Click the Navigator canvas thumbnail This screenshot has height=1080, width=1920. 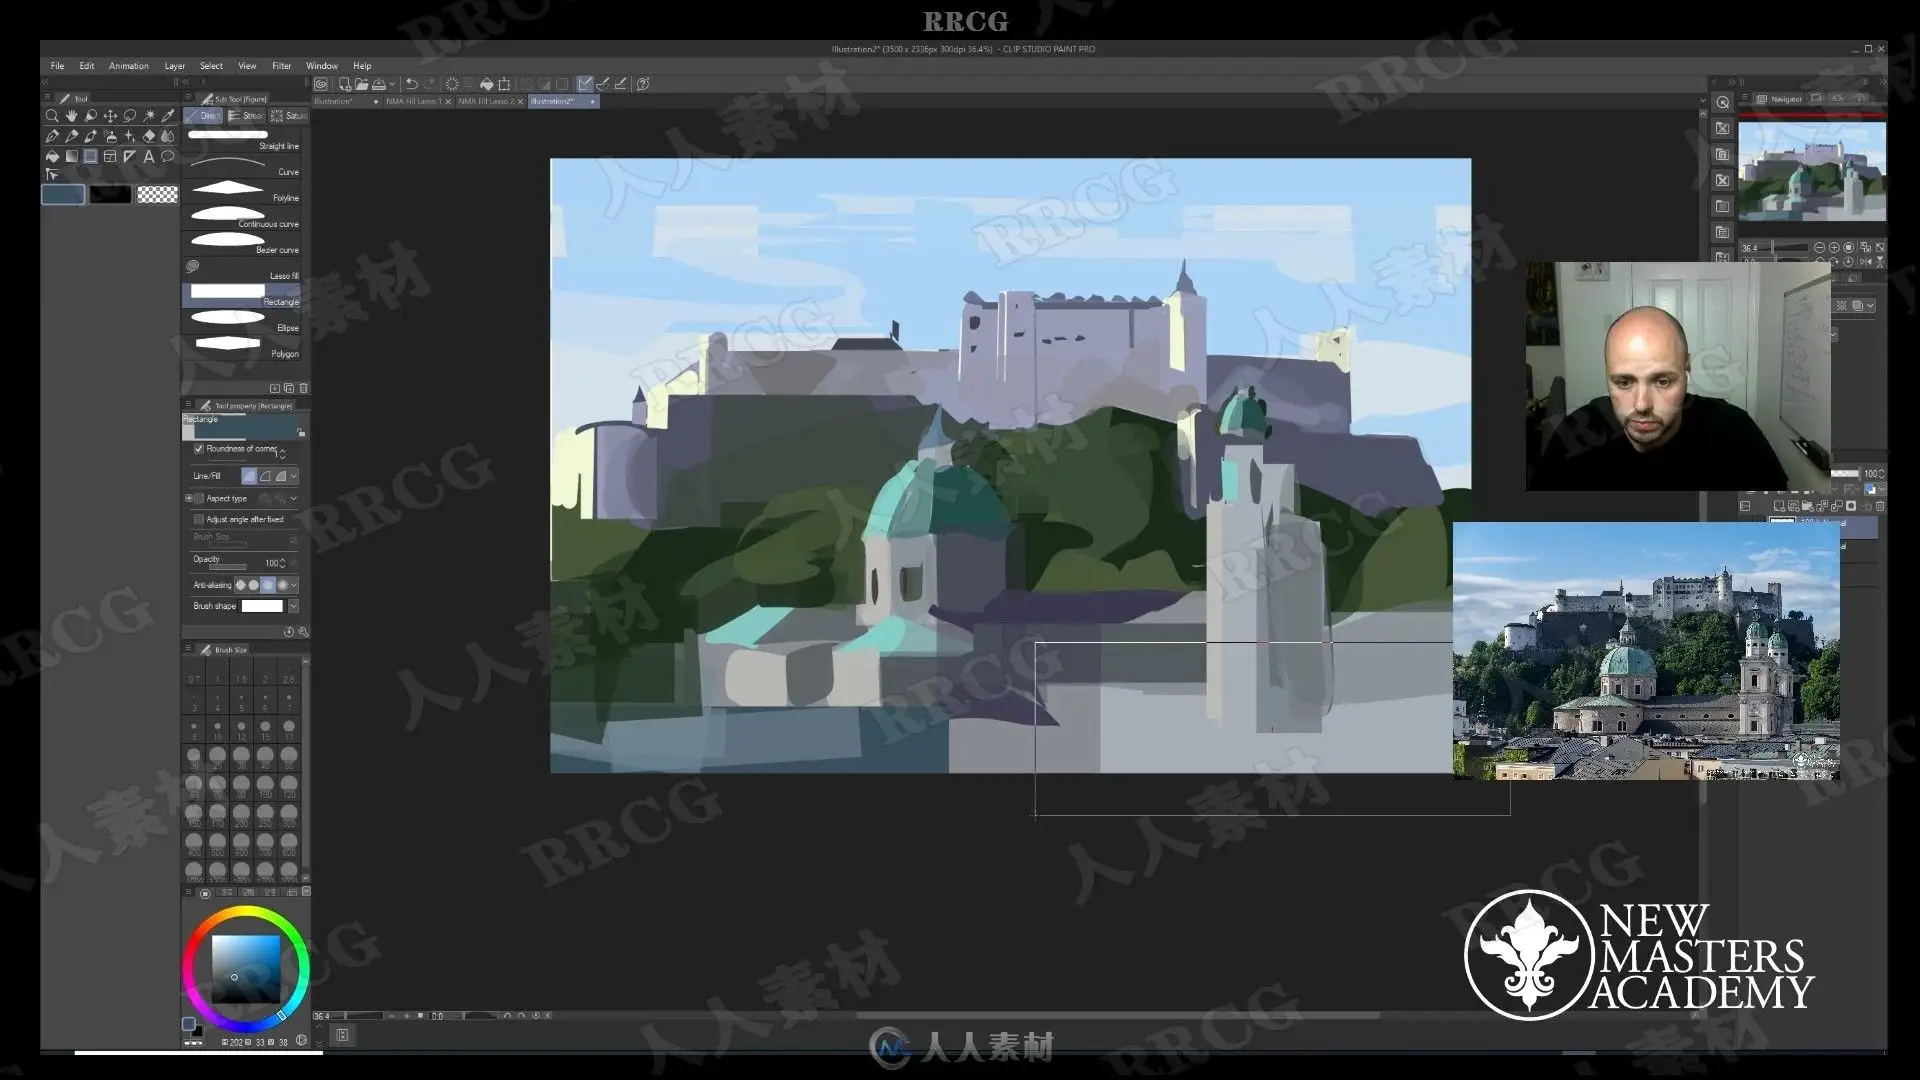tap(1812, 170)
